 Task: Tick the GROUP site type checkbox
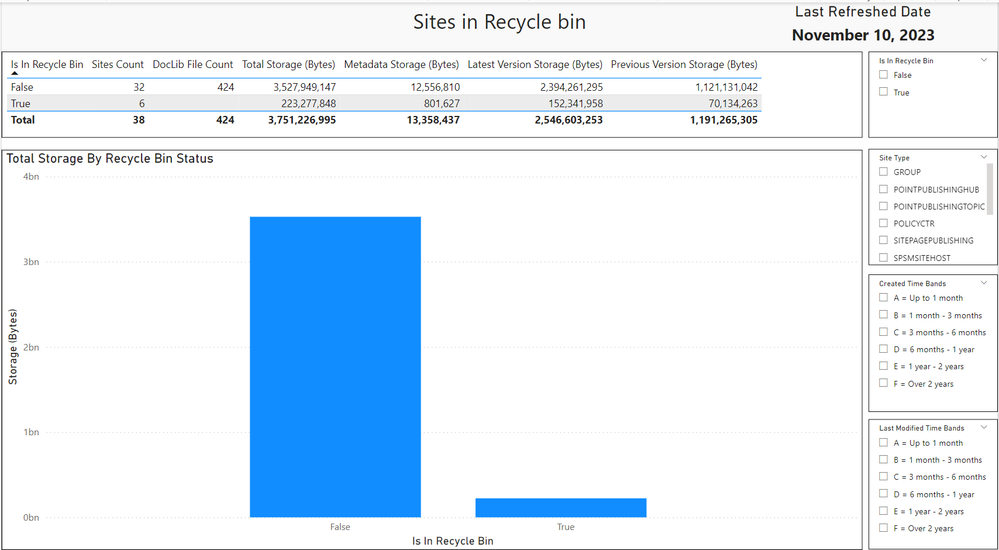click(883, 171)
